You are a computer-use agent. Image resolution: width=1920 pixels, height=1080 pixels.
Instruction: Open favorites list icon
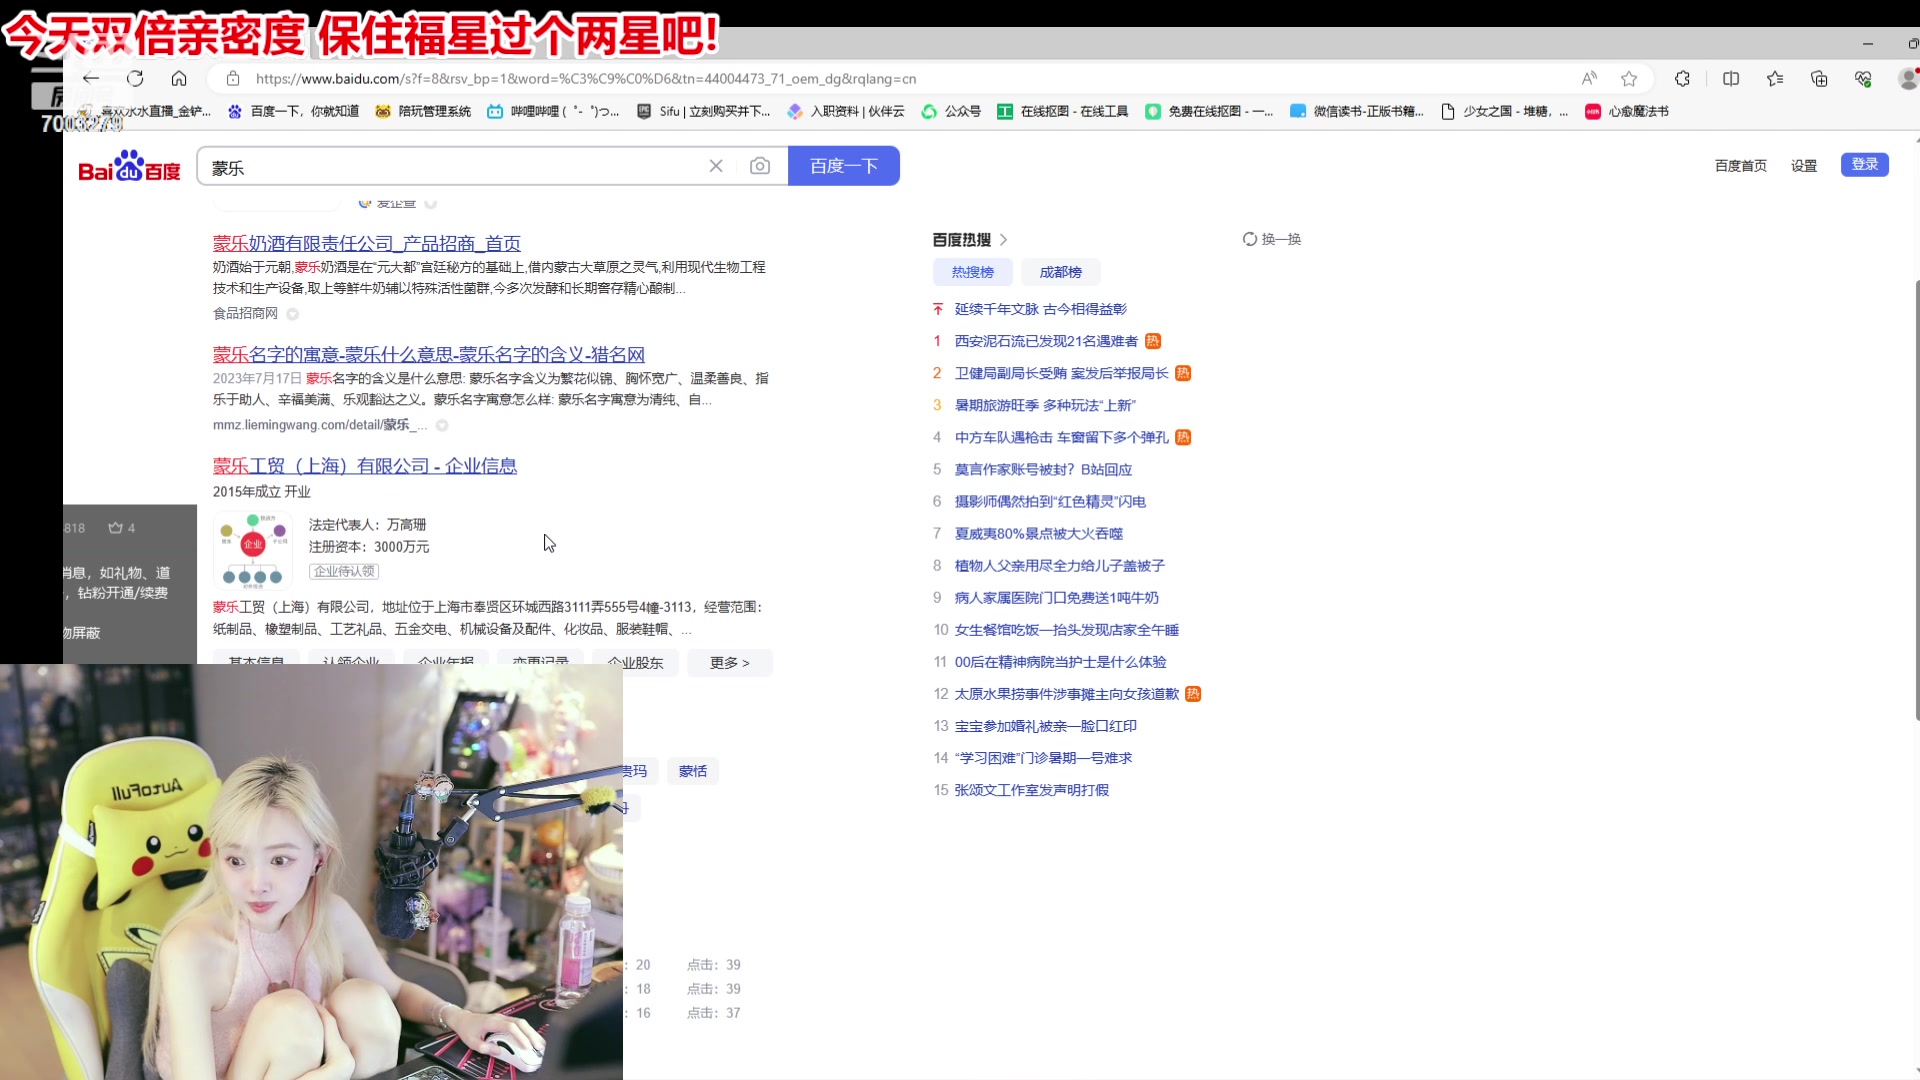1775,78
